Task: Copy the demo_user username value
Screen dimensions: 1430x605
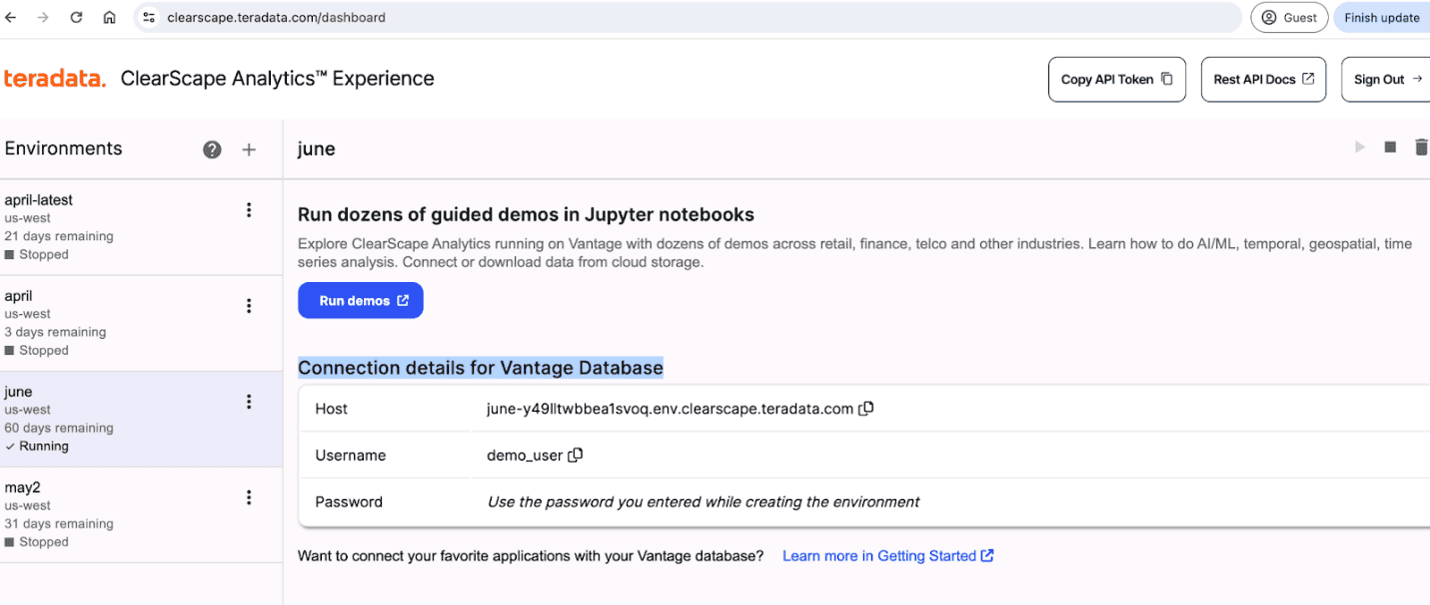Action: (575, 454)
